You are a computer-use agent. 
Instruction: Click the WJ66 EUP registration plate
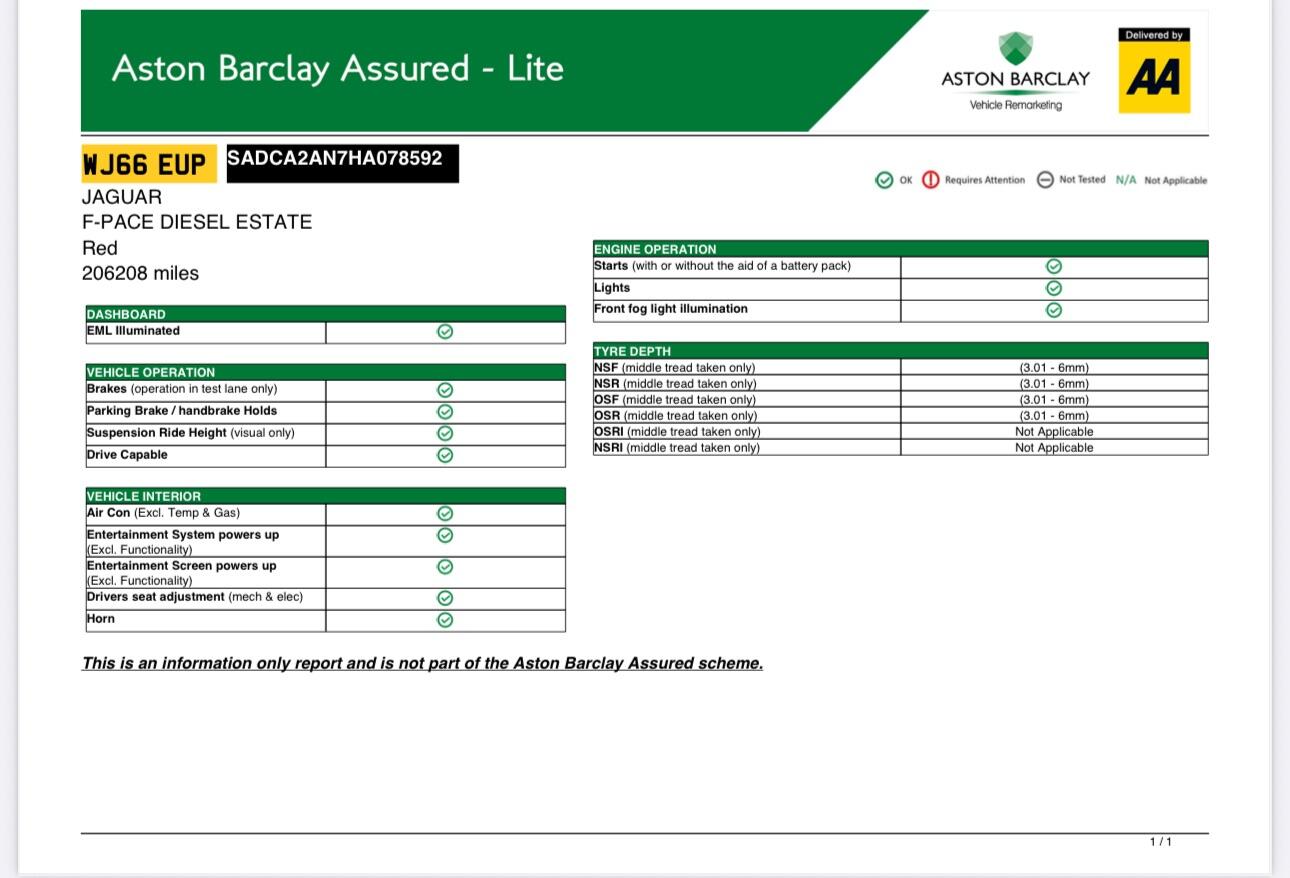click(148, 164)
